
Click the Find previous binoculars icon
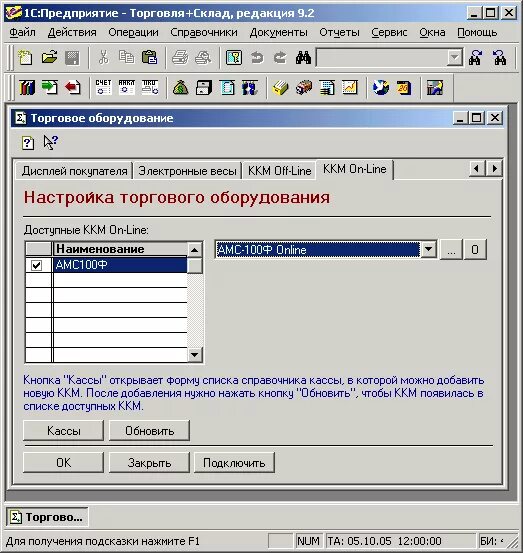[499, 57]
